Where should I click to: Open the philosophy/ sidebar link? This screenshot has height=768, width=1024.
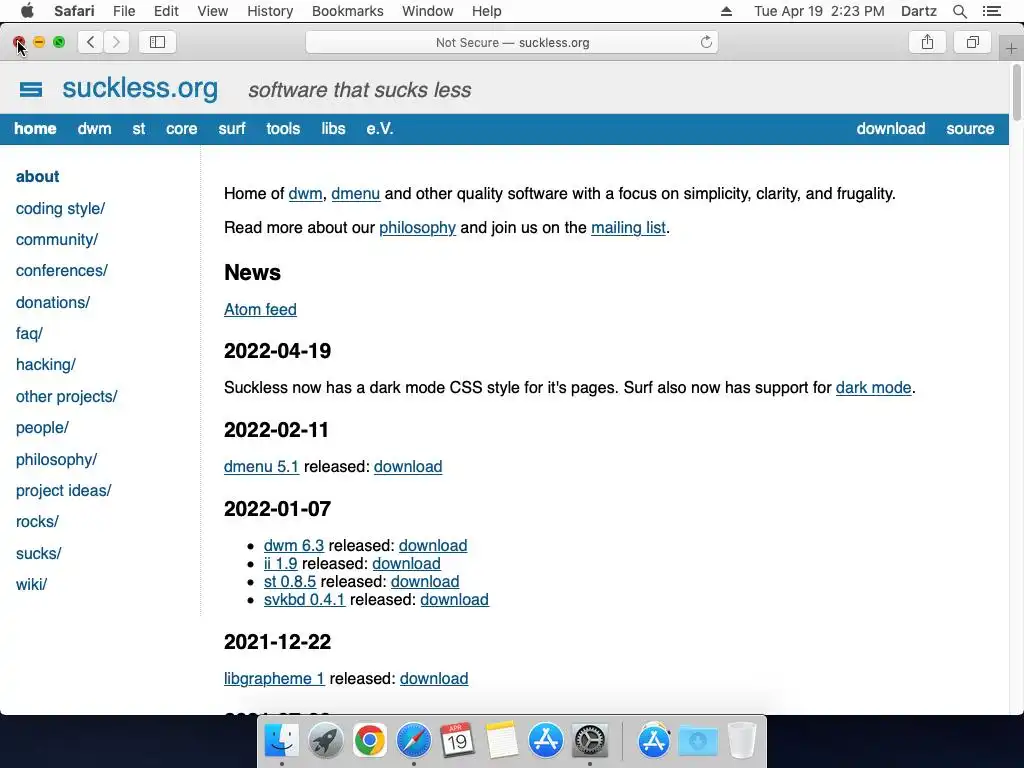[56, 459]
